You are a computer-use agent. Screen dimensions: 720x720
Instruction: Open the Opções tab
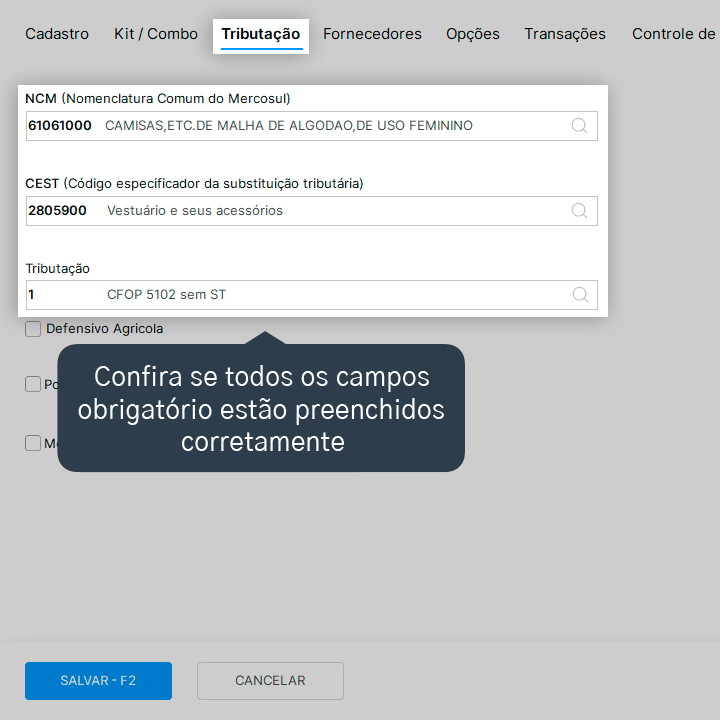472,34
